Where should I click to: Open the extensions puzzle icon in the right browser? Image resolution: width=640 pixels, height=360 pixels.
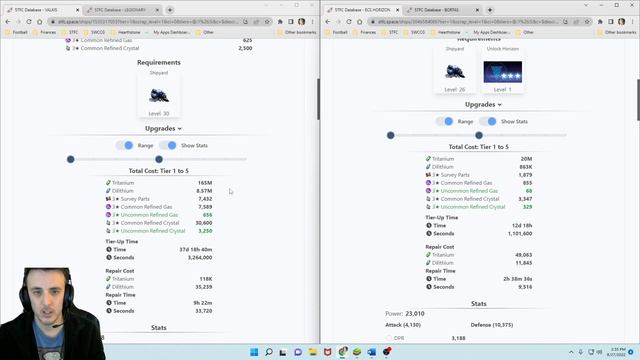coord(600,22)
